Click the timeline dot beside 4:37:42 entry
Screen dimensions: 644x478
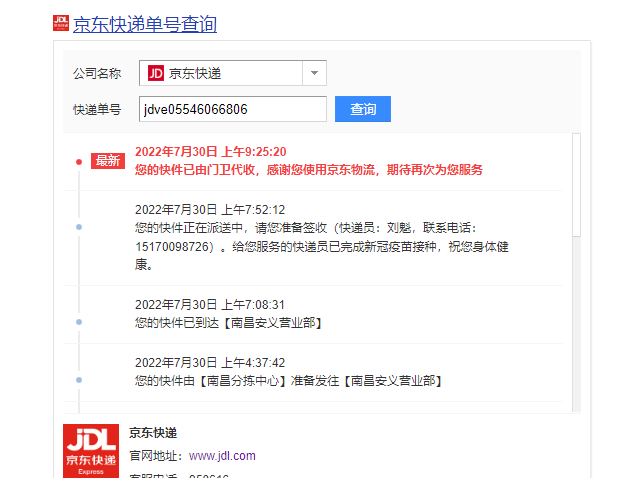[79, 380]
